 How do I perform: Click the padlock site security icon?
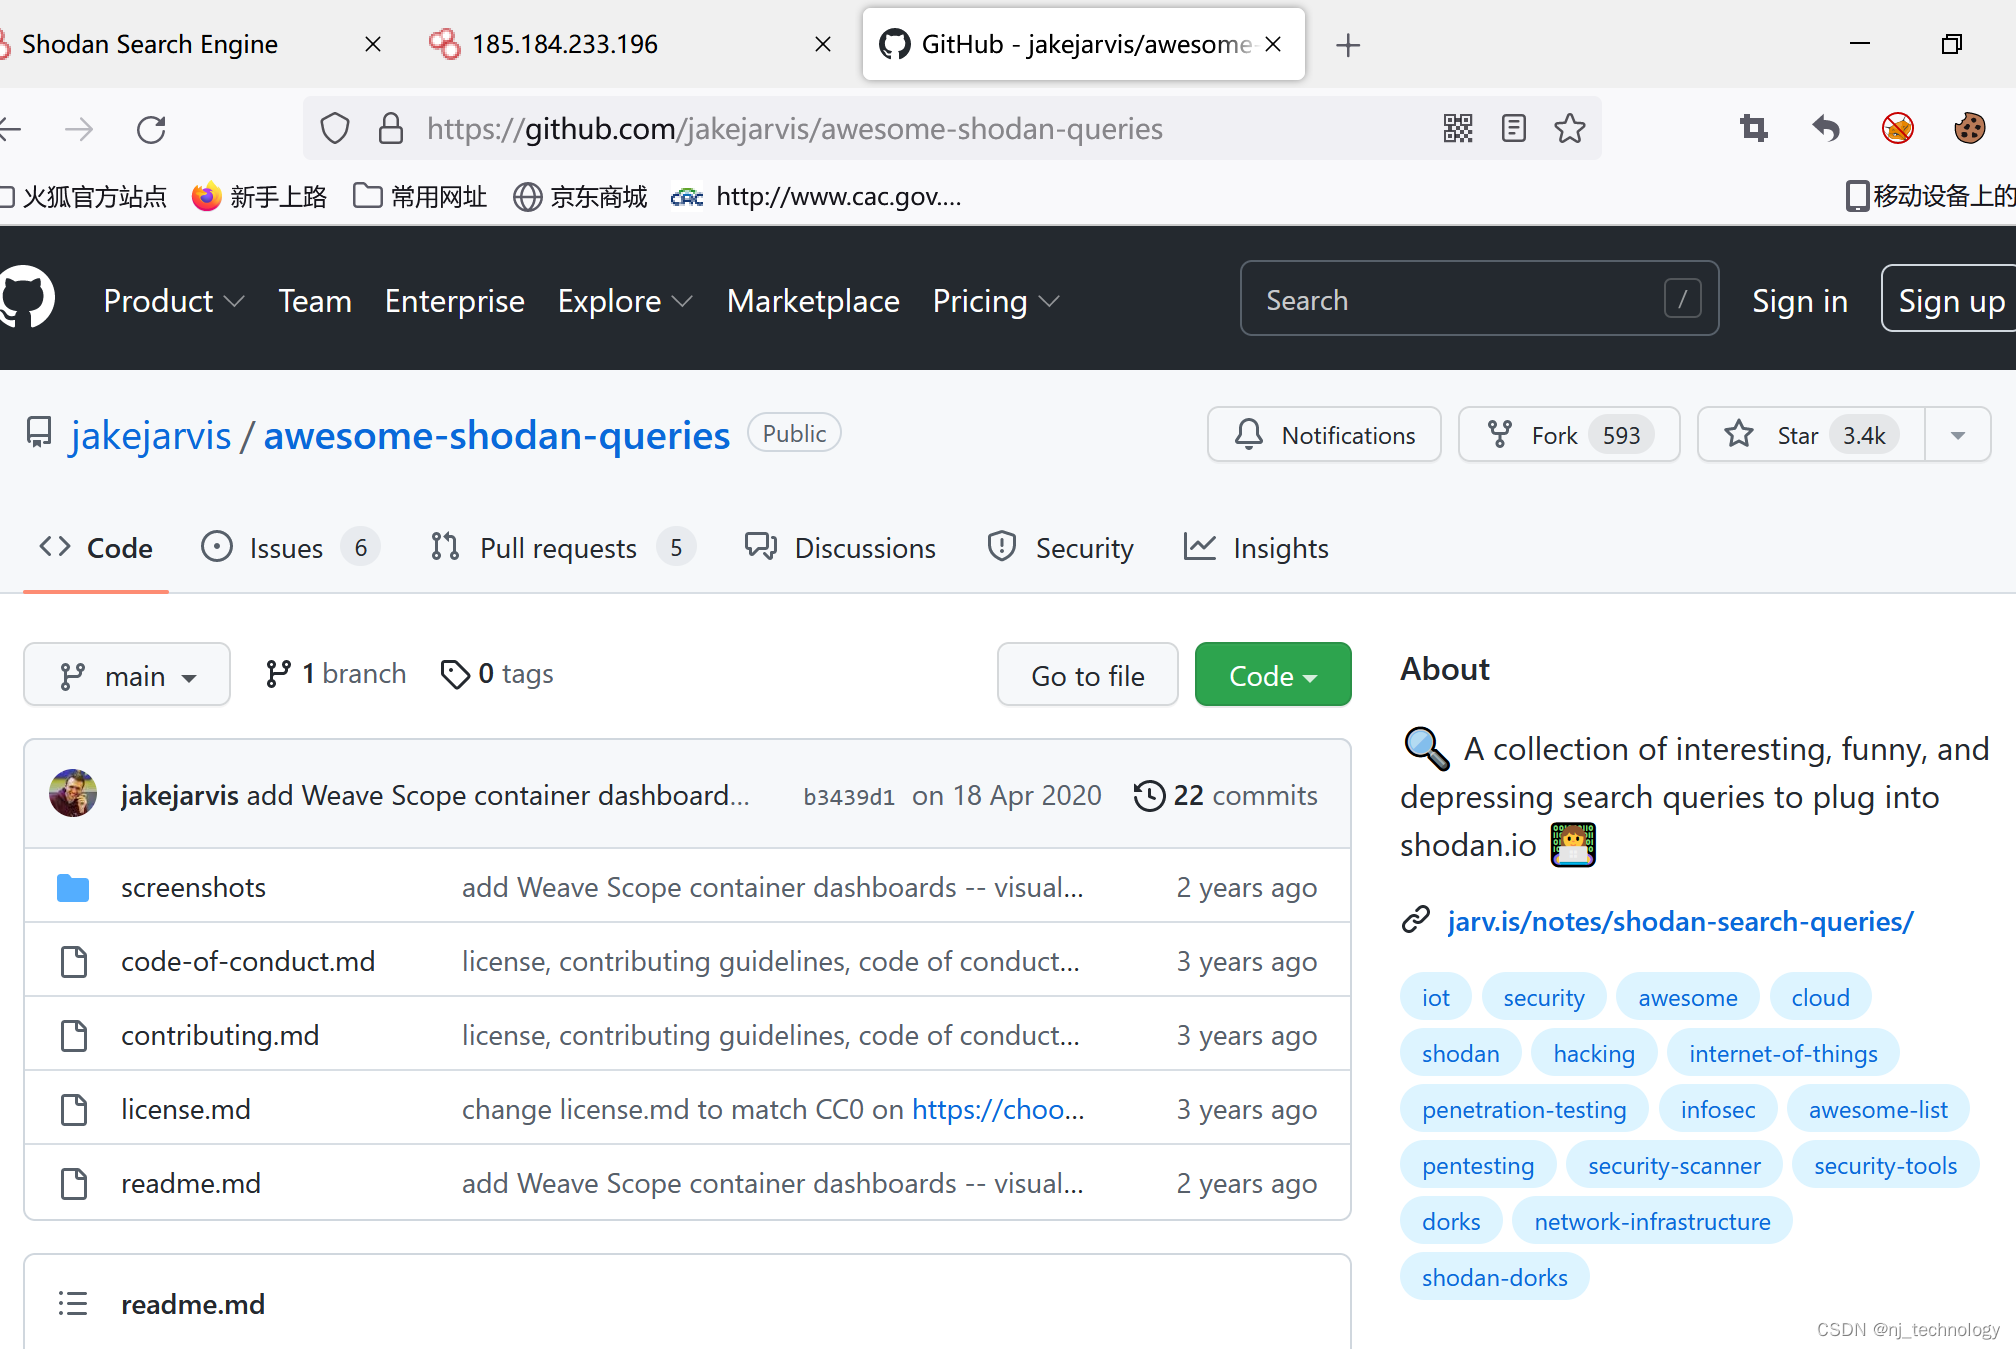coord(391,129)
